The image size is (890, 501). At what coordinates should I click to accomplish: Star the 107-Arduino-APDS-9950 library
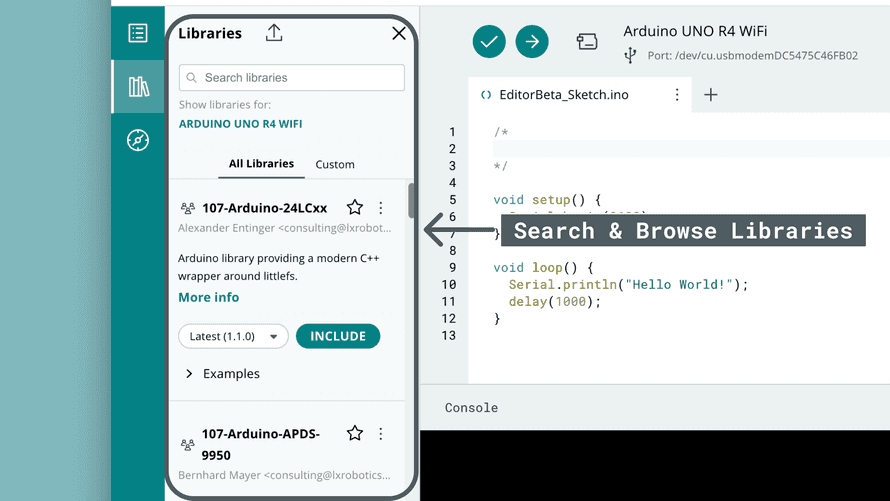[x=354, y=433]
